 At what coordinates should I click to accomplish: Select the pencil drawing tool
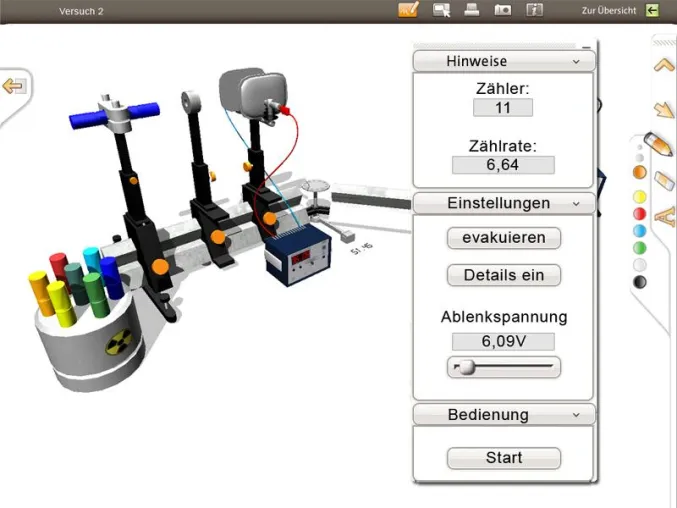click(658, 144)
